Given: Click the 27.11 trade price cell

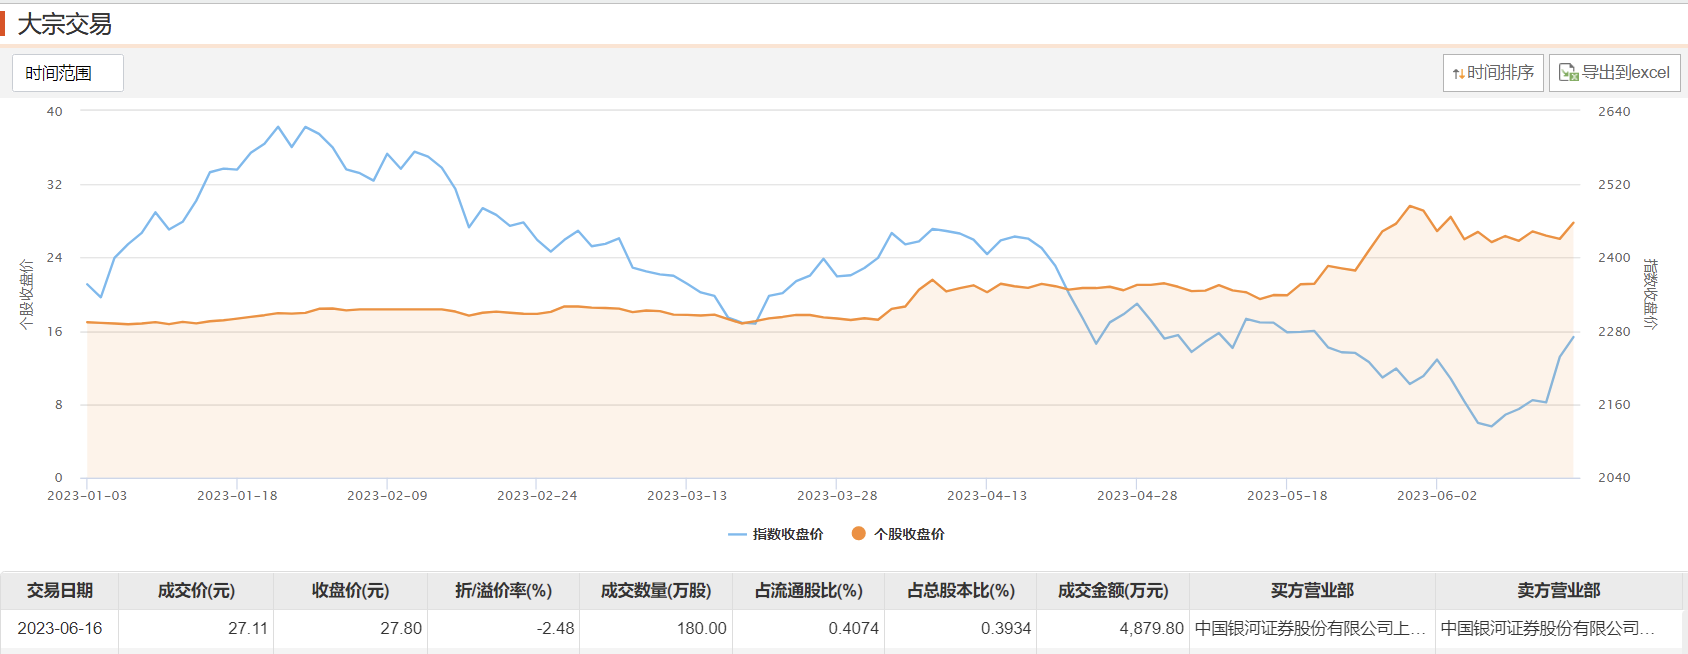Looking at the screenshot, I should tap(196, 628).
